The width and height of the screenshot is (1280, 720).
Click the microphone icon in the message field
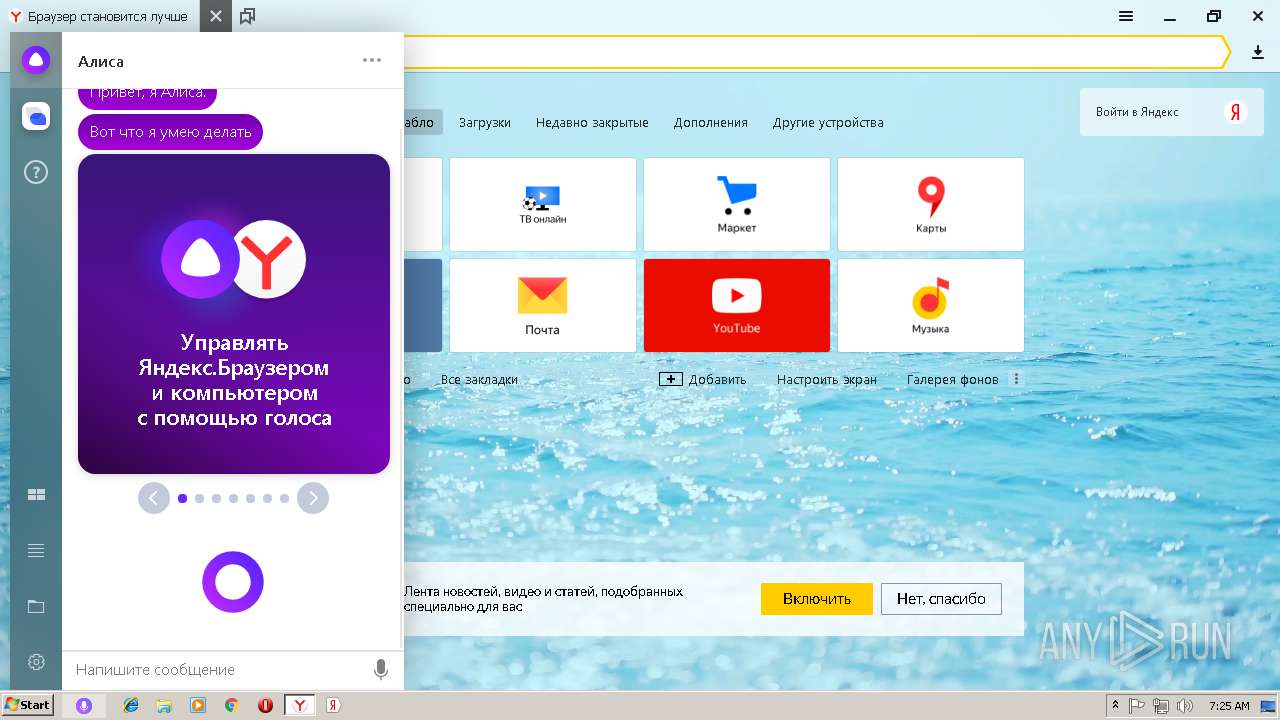tap(380, 669)
